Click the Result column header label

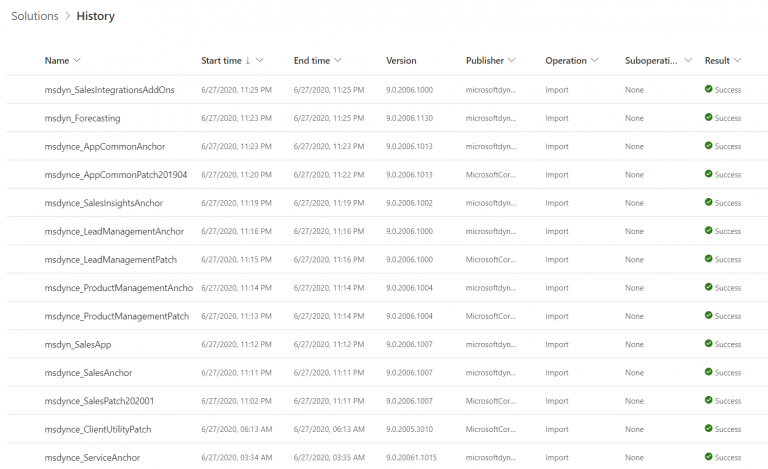717,61
